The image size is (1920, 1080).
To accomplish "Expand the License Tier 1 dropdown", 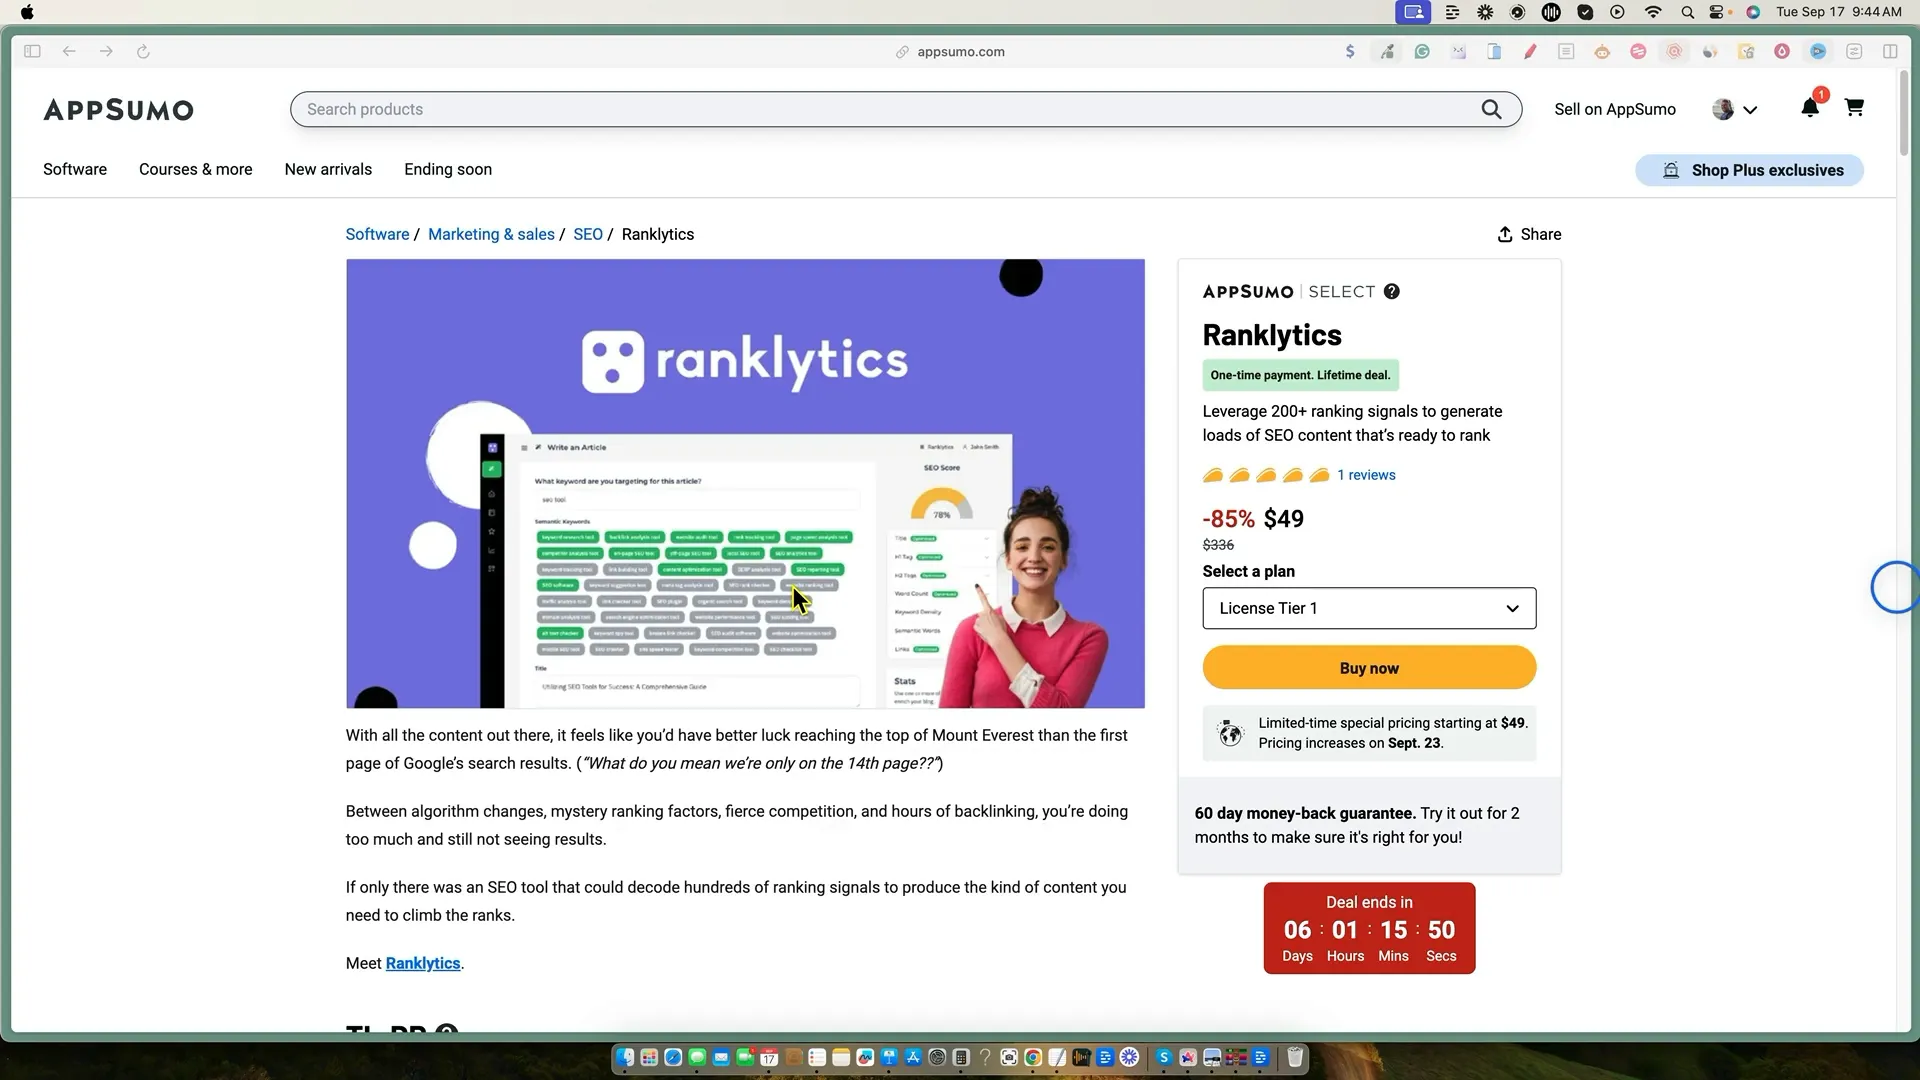I will click(x=1369, y=608).
